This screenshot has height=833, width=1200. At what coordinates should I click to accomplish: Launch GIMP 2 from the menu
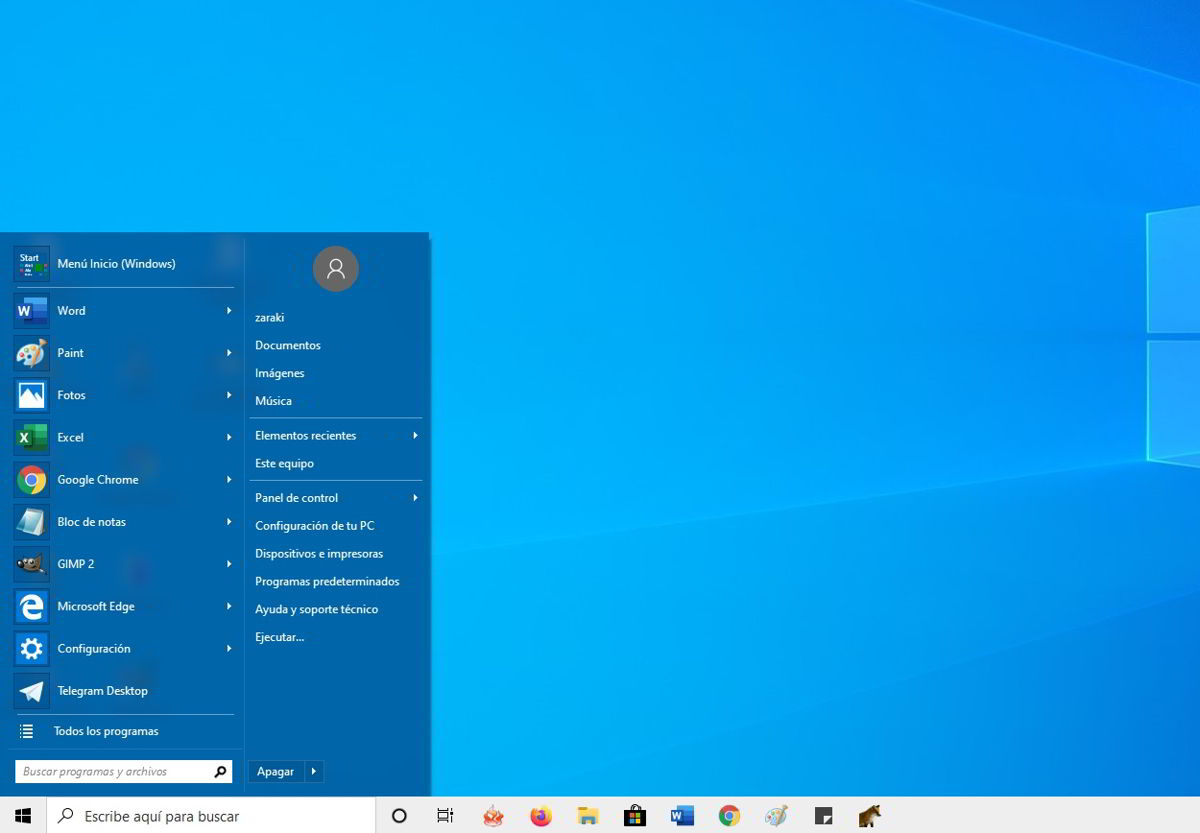coord(75,564)
